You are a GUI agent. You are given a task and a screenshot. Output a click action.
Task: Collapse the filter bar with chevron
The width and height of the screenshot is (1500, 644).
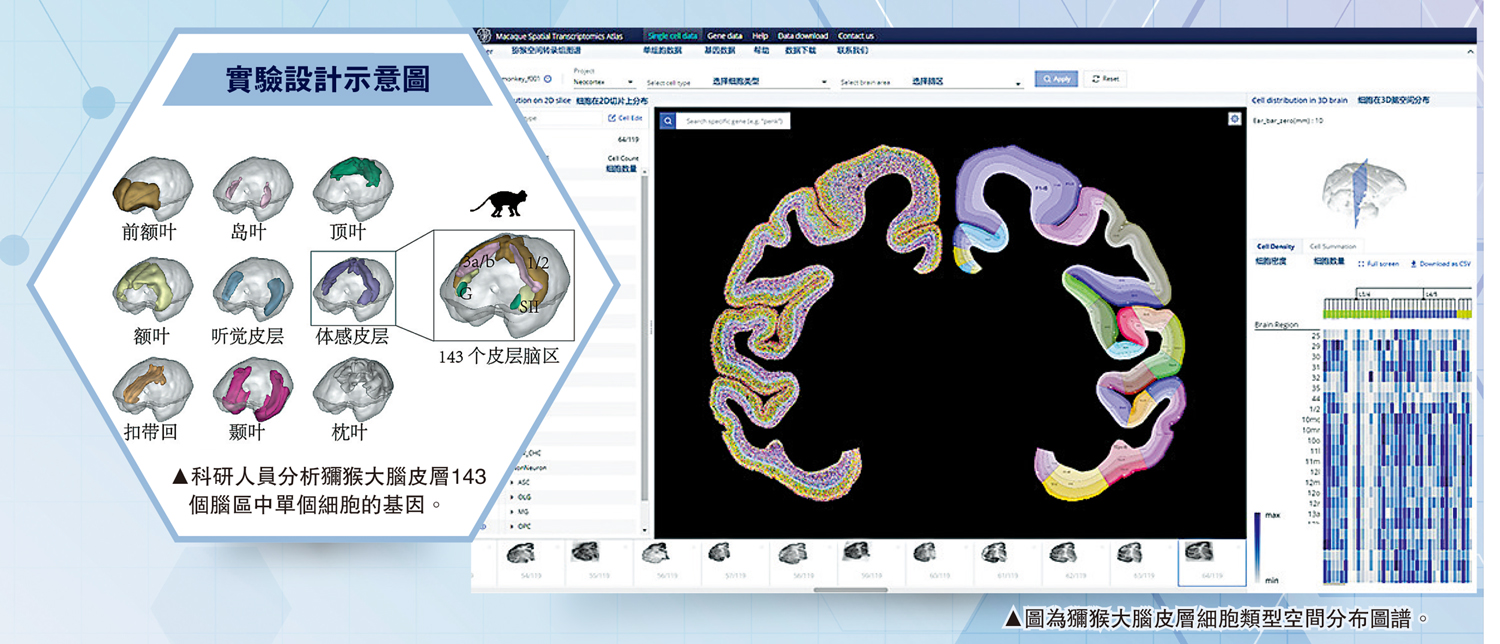1470,52
